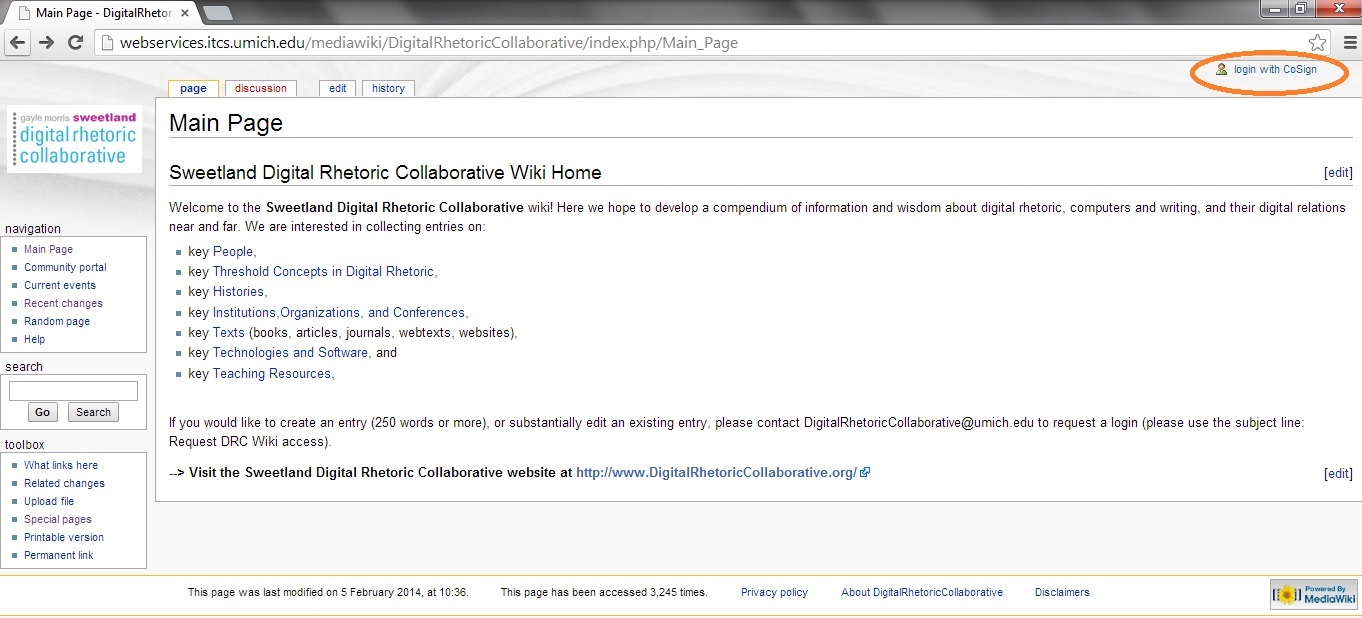The width and height of the screenshot is (1362, 618).
Task: Switch to the discussion tab
Action: (x=261, y=88)
